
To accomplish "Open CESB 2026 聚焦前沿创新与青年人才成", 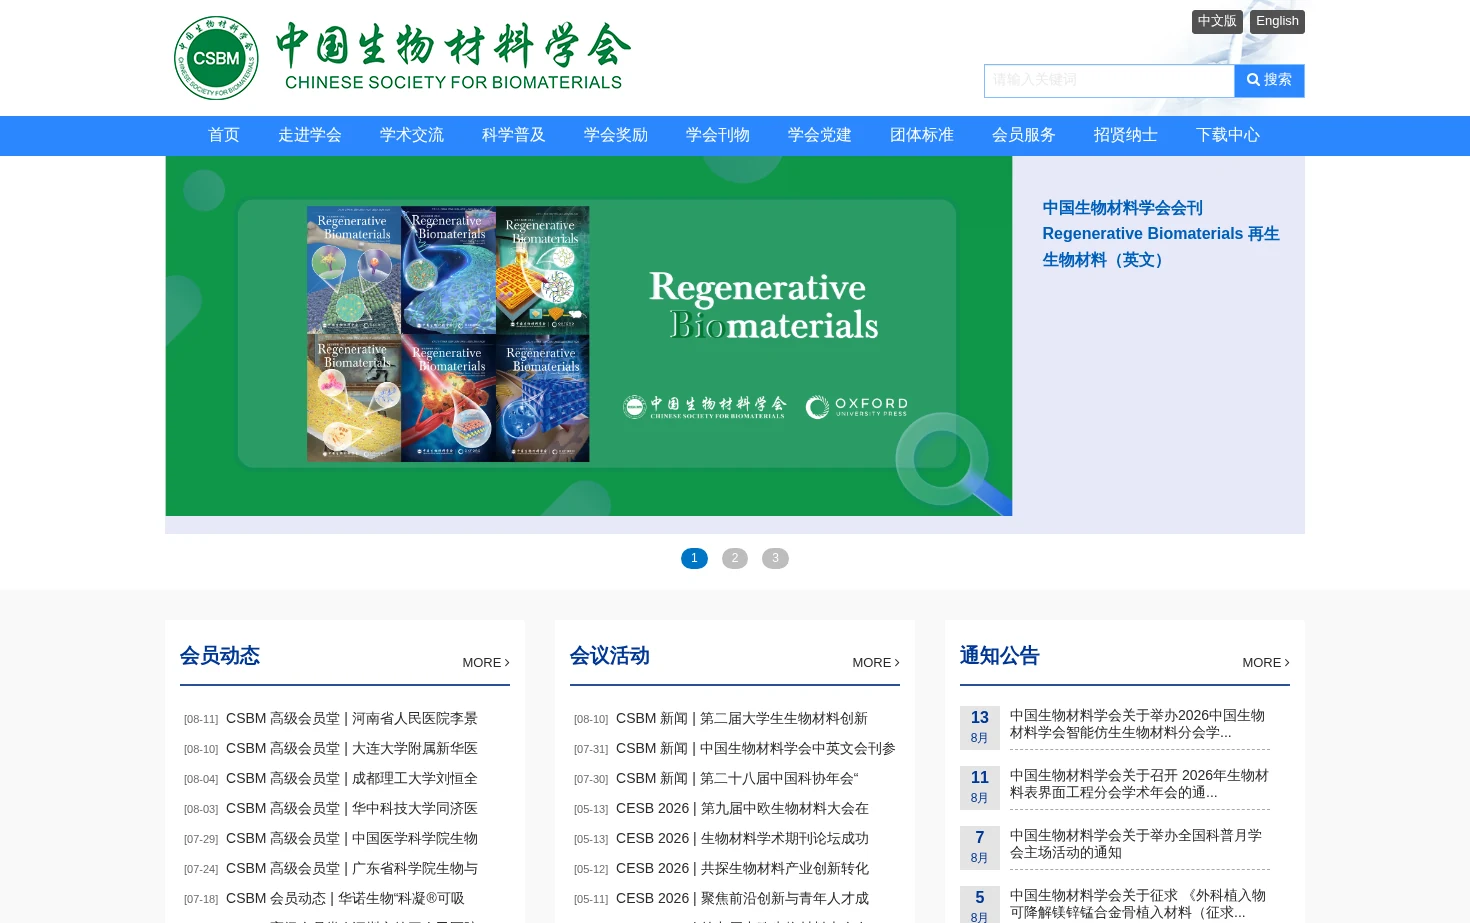I will click(742, 898).
